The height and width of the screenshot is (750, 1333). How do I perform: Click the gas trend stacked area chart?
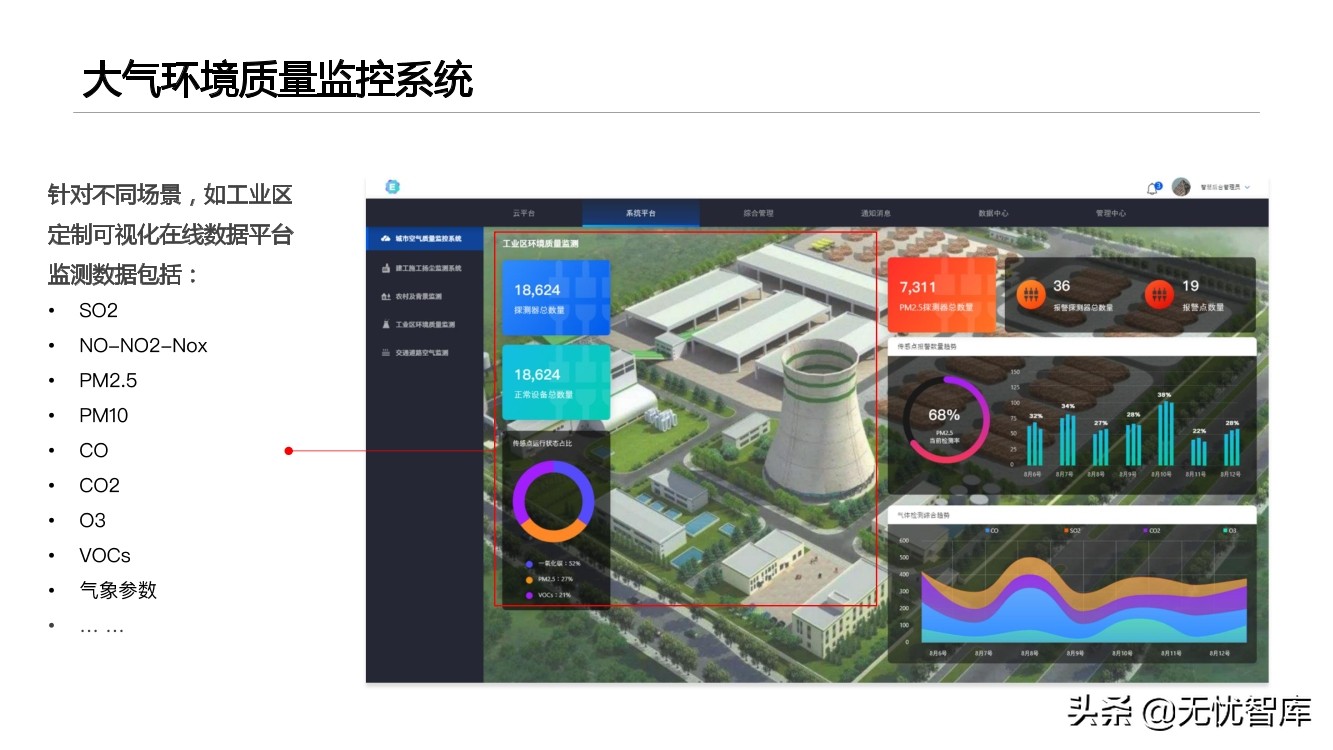(1083, 599)
